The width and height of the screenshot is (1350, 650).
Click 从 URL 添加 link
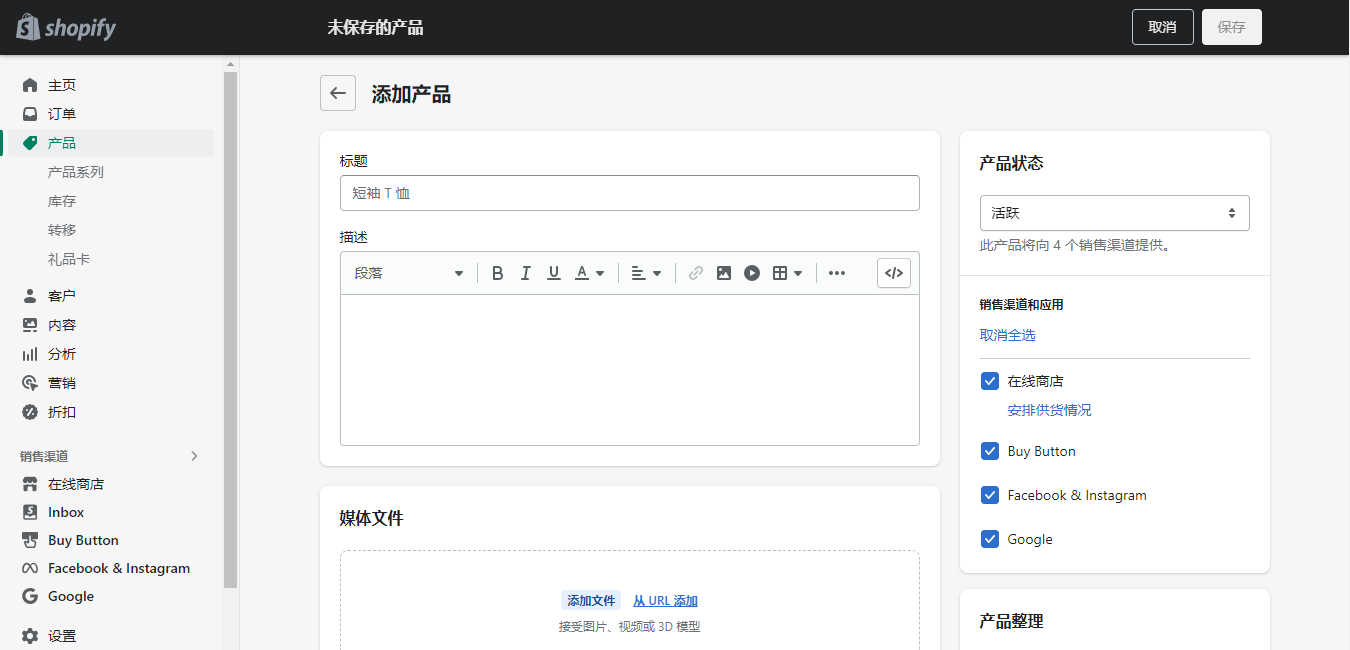(665, 601)
